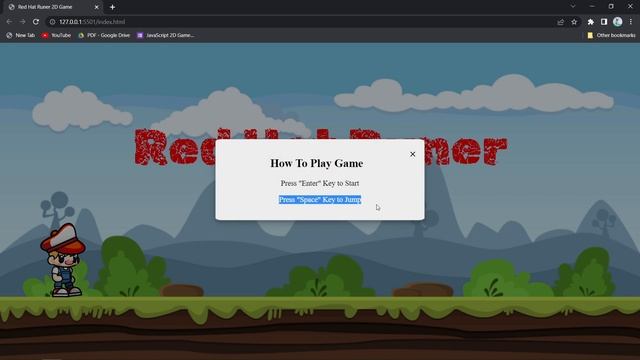Open the tab search dropdown chevron

(573, 7)
